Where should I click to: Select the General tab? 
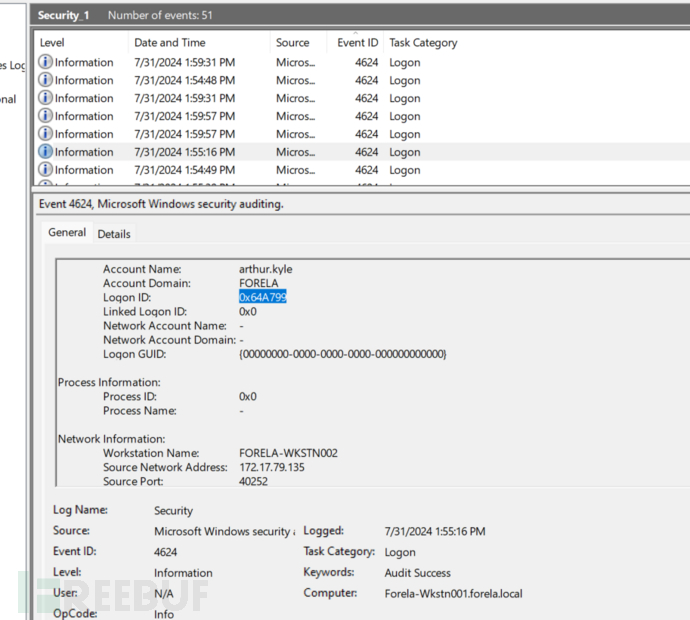click(67, 232)
